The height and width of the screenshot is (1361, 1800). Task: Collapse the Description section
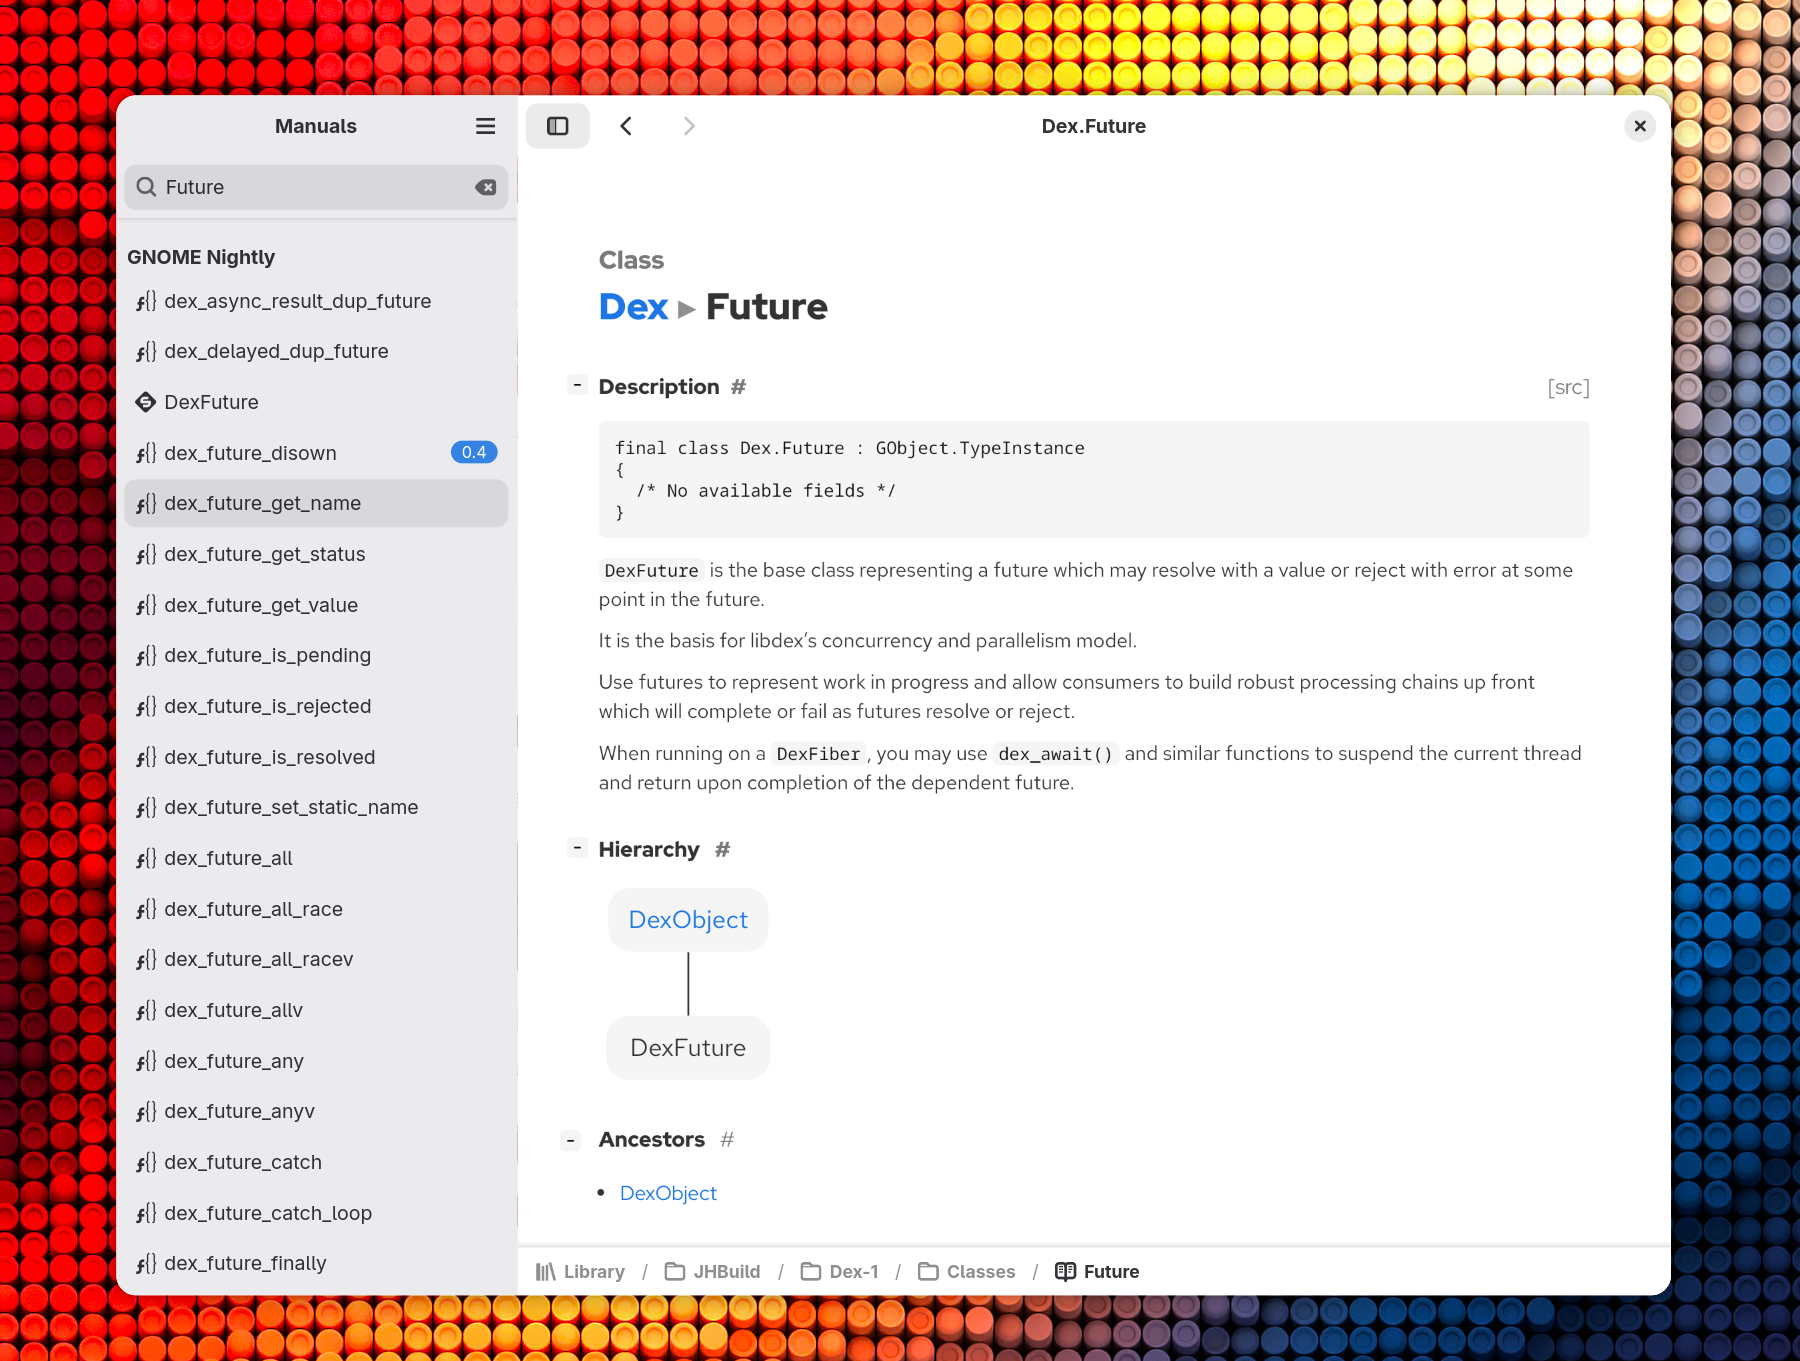point(577,385)
